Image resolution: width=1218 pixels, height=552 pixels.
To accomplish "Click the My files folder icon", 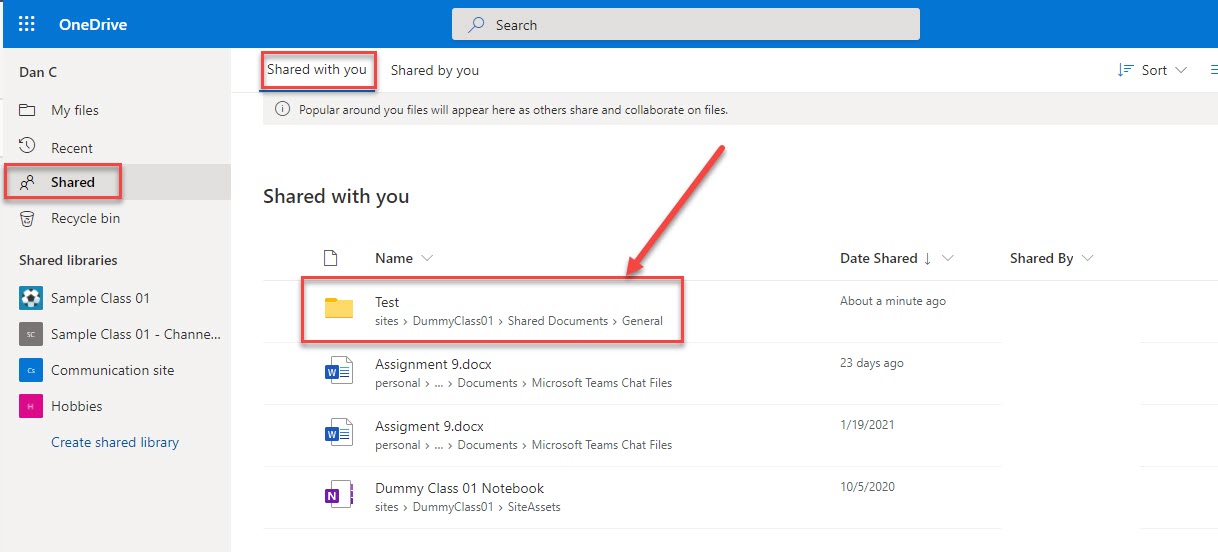I will click(28, 110).
